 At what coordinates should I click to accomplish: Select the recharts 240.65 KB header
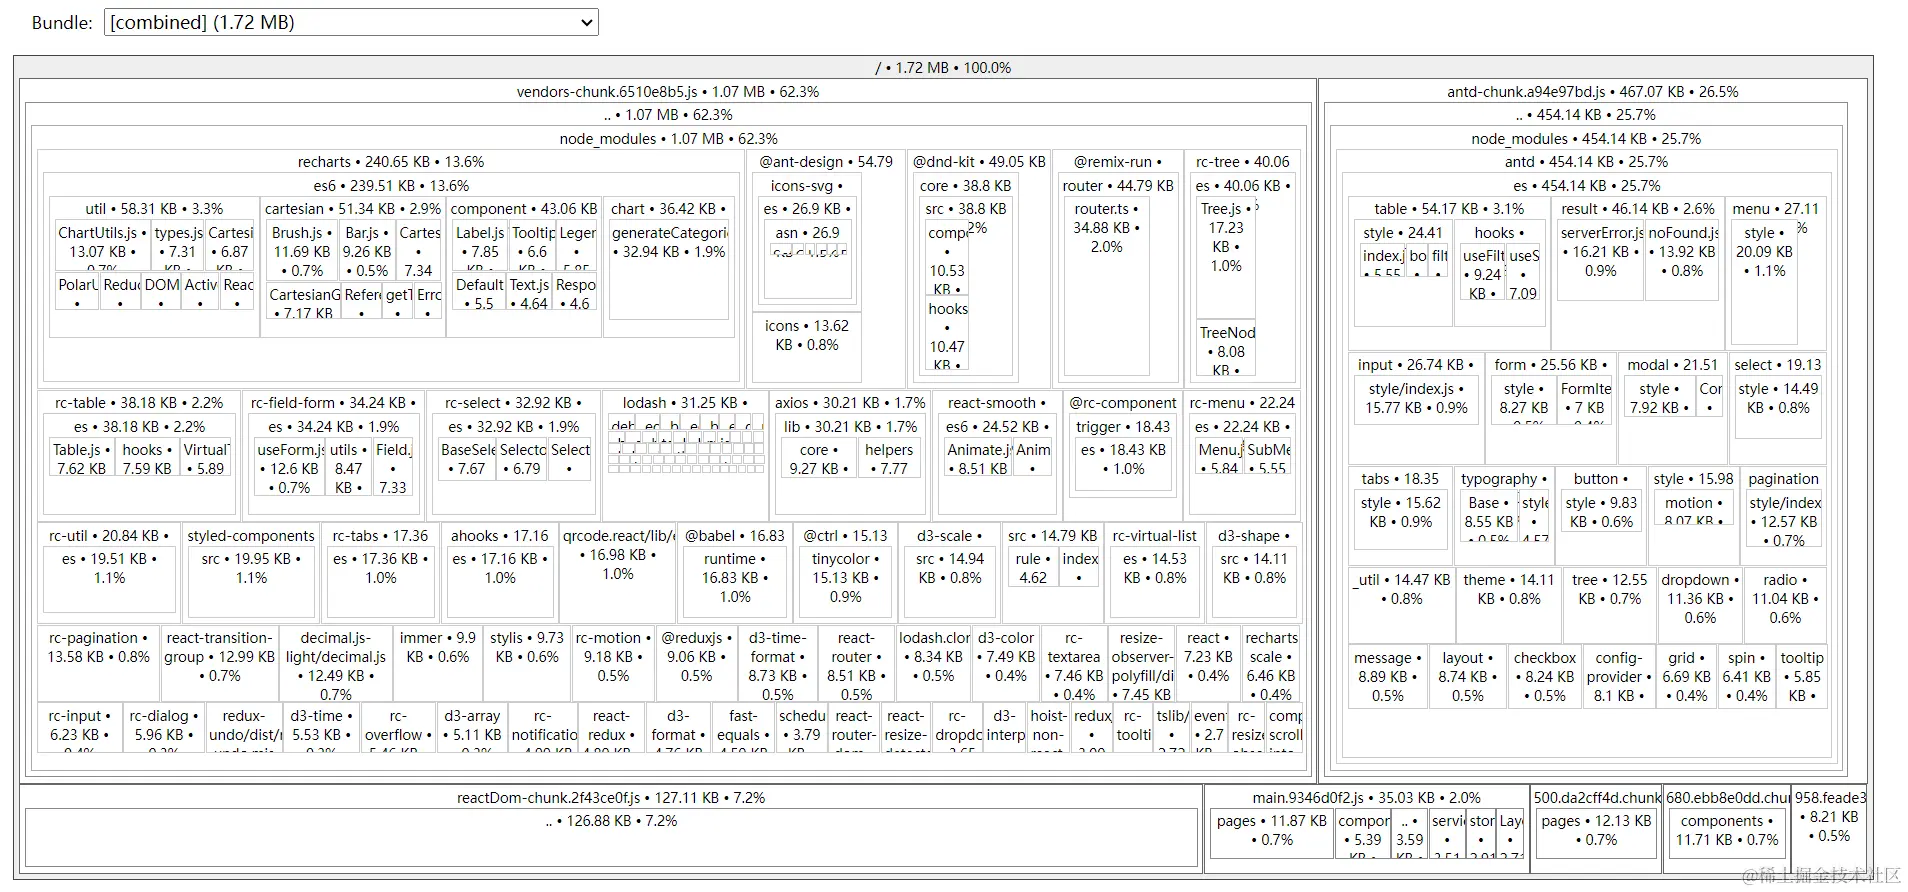(390, 161)
